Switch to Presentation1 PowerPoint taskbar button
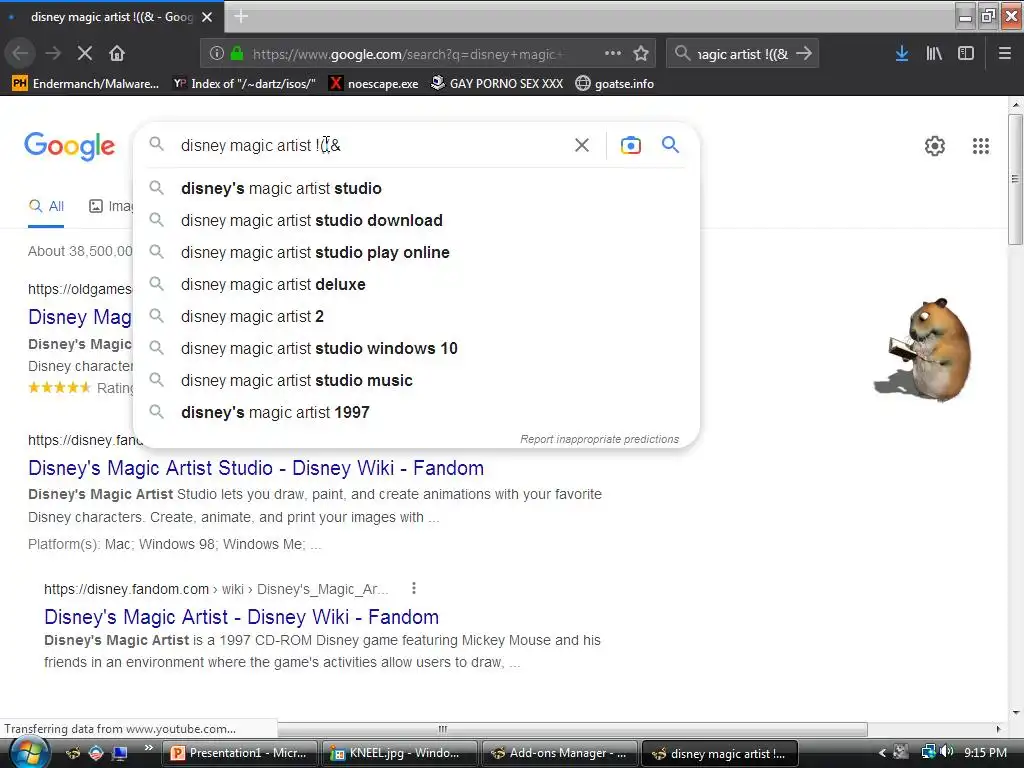This screenshot has width=1024, height=768. click(240, 753)
